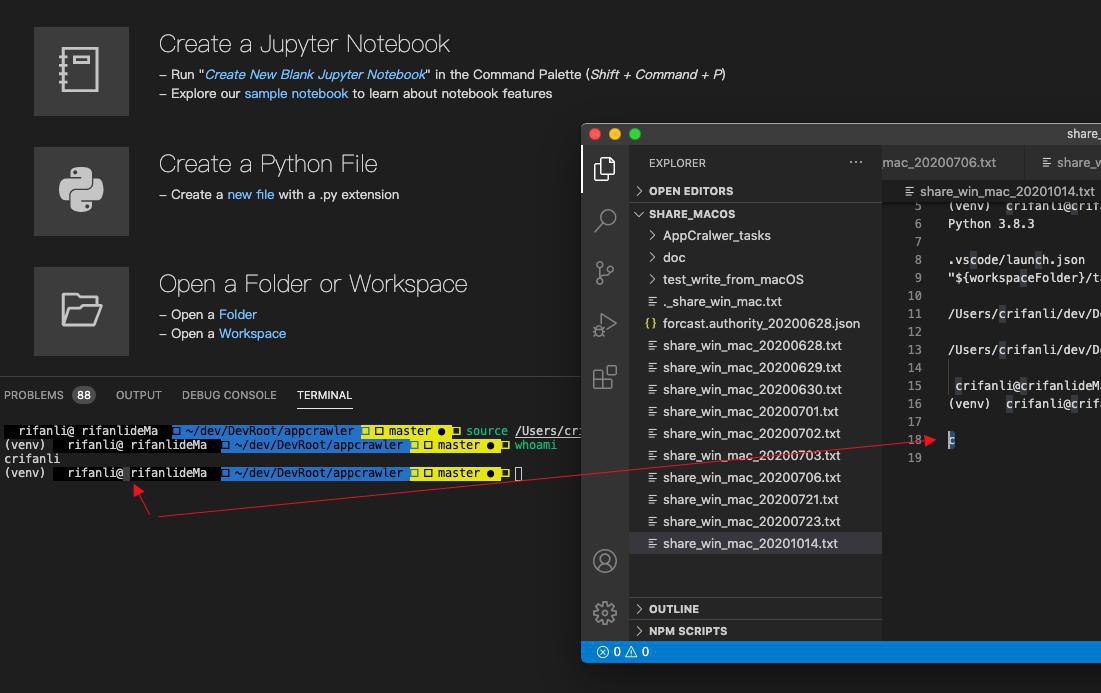1101x693 pixels.
Task: Click the 'Python 3.8.3' line in editor
Action: (991, 224)
